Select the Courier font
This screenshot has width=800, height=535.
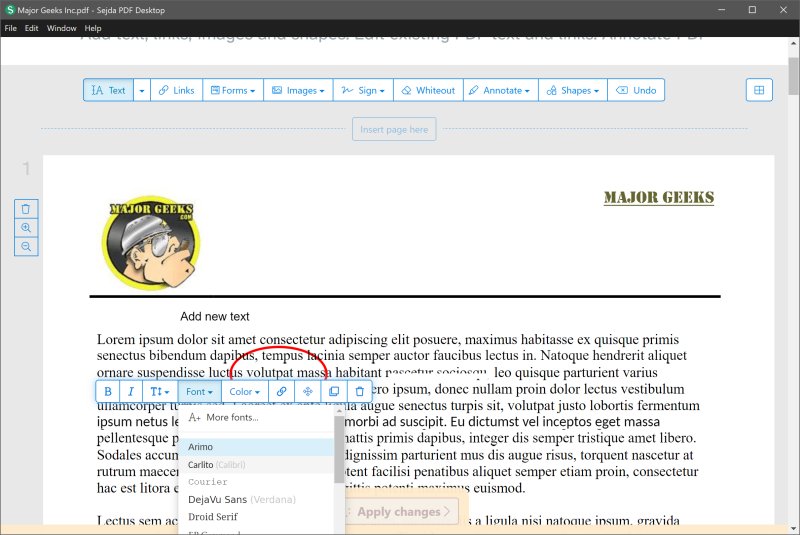[256, 482]
